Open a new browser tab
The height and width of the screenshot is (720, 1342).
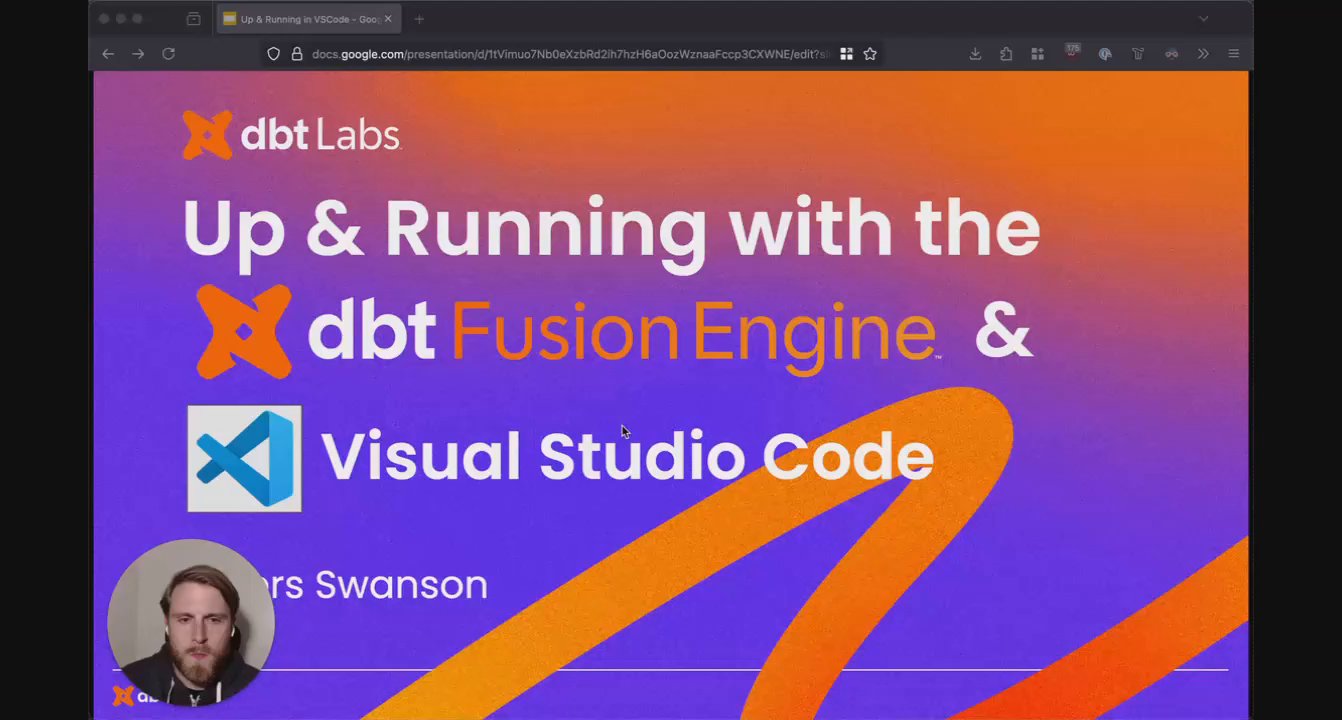(x=419, y=19)
